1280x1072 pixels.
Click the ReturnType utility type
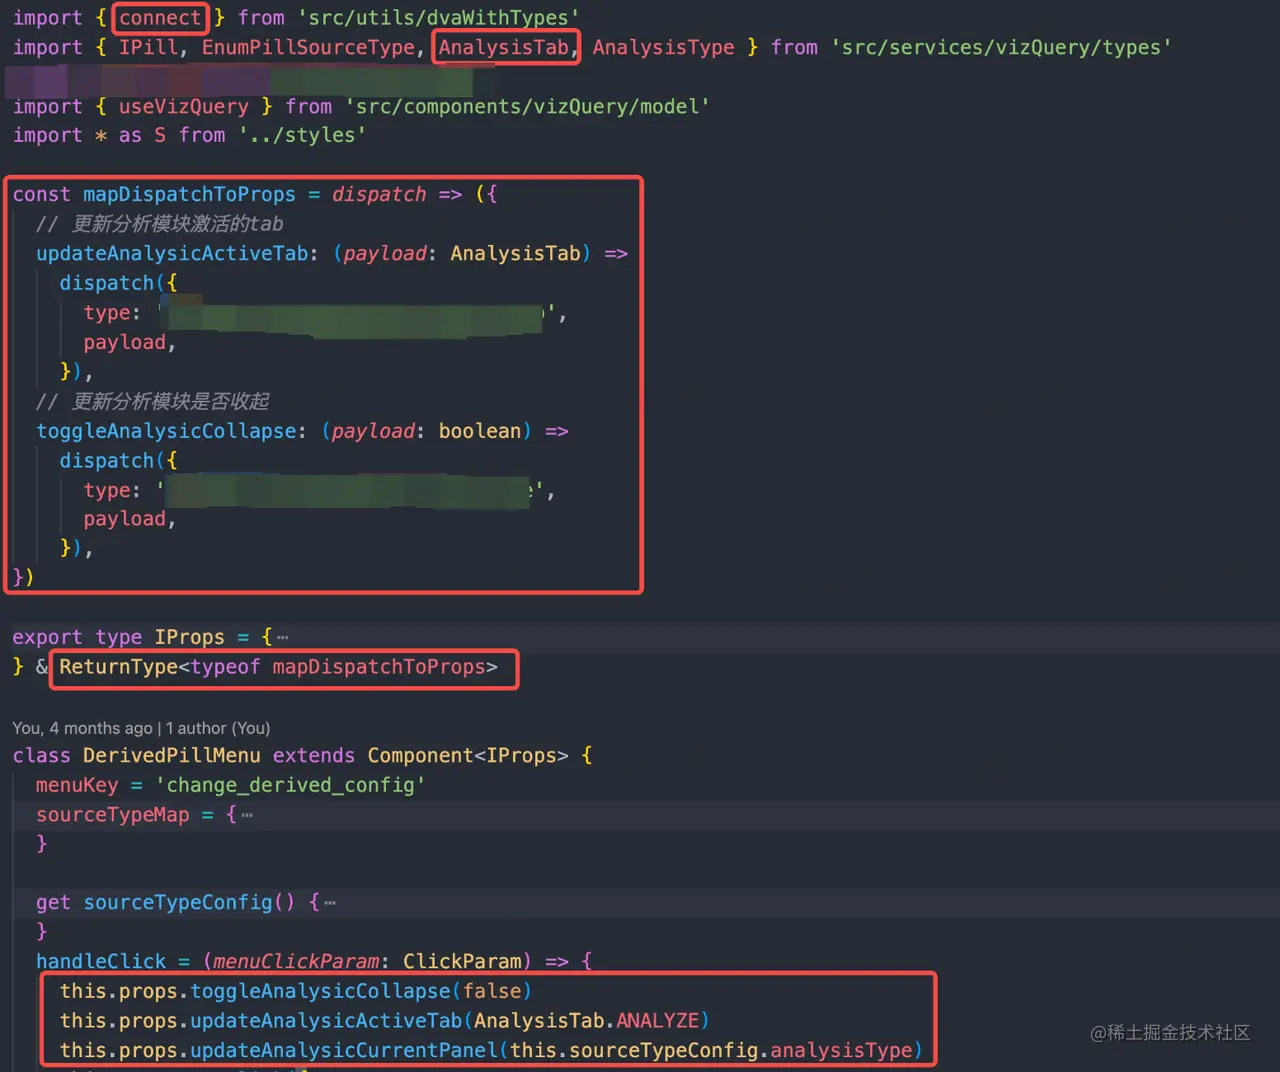pyautogui.click(x=118, y=667)
